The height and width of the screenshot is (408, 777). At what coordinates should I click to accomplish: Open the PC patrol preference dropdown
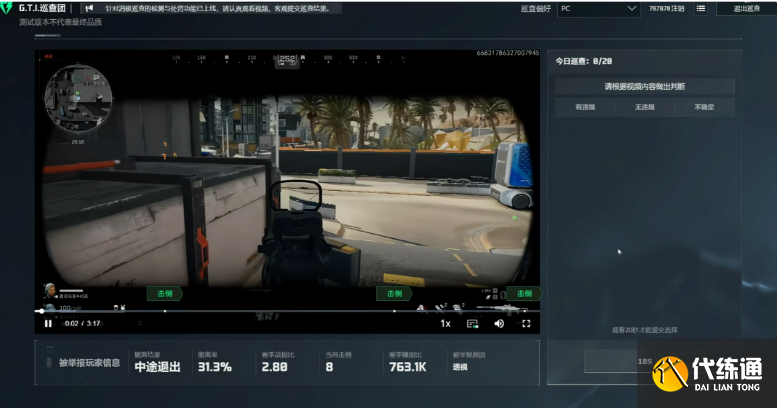pos(598,8)
